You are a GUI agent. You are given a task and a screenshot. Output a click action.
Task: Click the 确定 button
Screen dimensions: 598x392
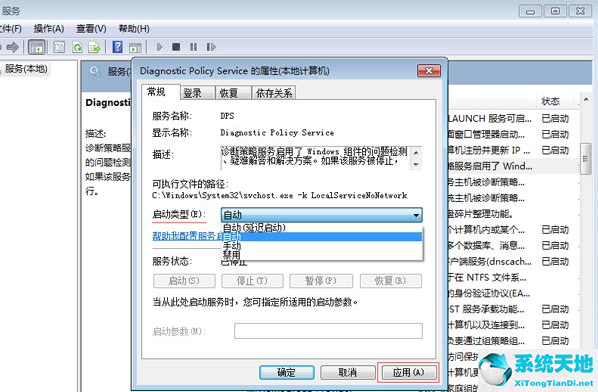point(287,372)
